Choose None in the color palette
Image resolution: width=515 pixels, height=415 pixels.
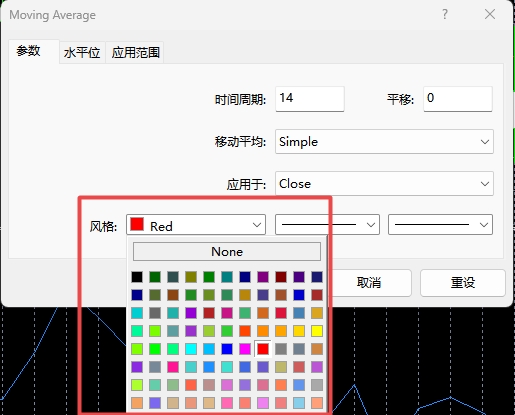coord(227,251)
